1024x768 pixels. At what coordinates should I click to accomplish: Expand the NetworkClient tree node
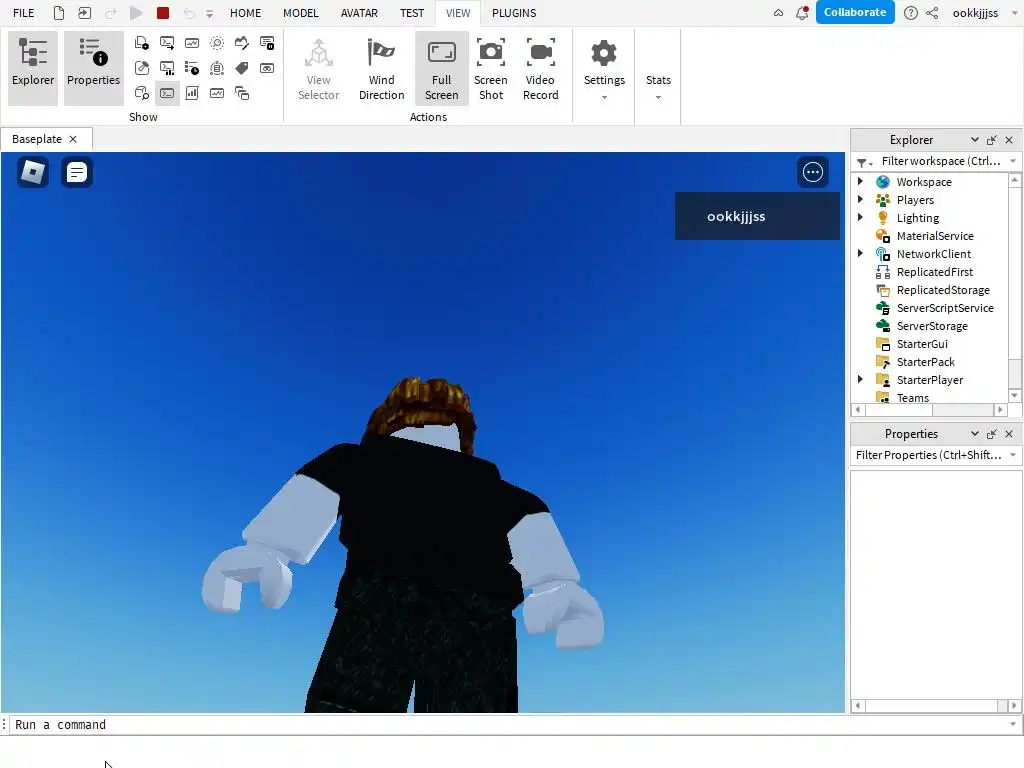[x=860, y=253]
